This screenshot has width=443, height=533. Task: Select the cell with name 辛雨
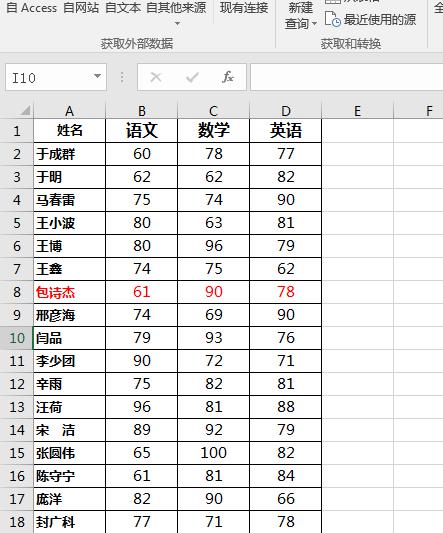pos(70,384)
